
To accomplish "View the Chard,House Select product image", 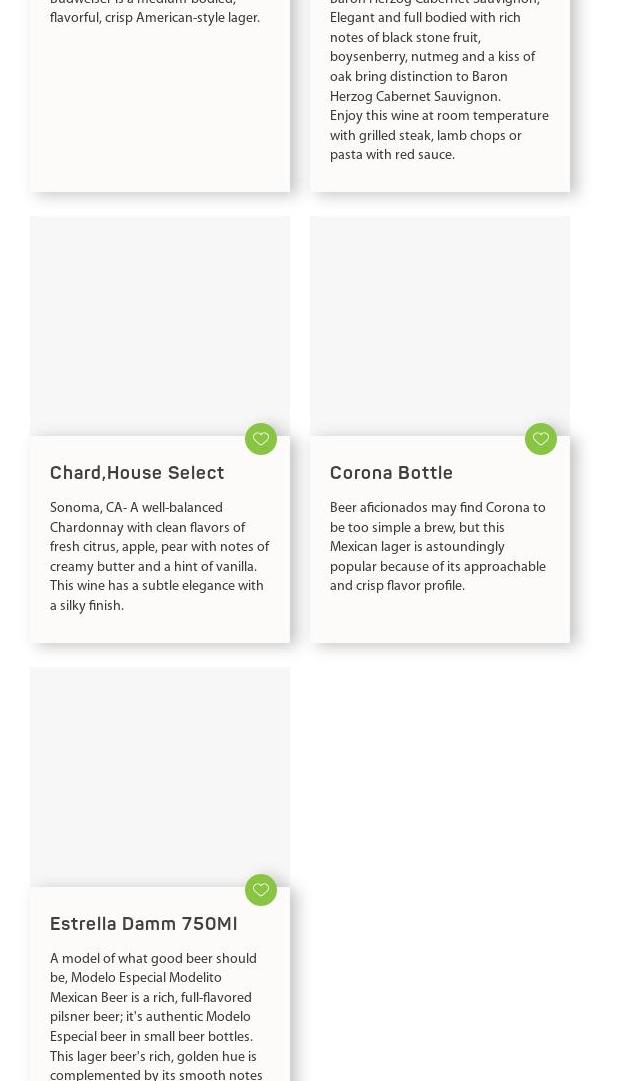I will tap(160, 326).
